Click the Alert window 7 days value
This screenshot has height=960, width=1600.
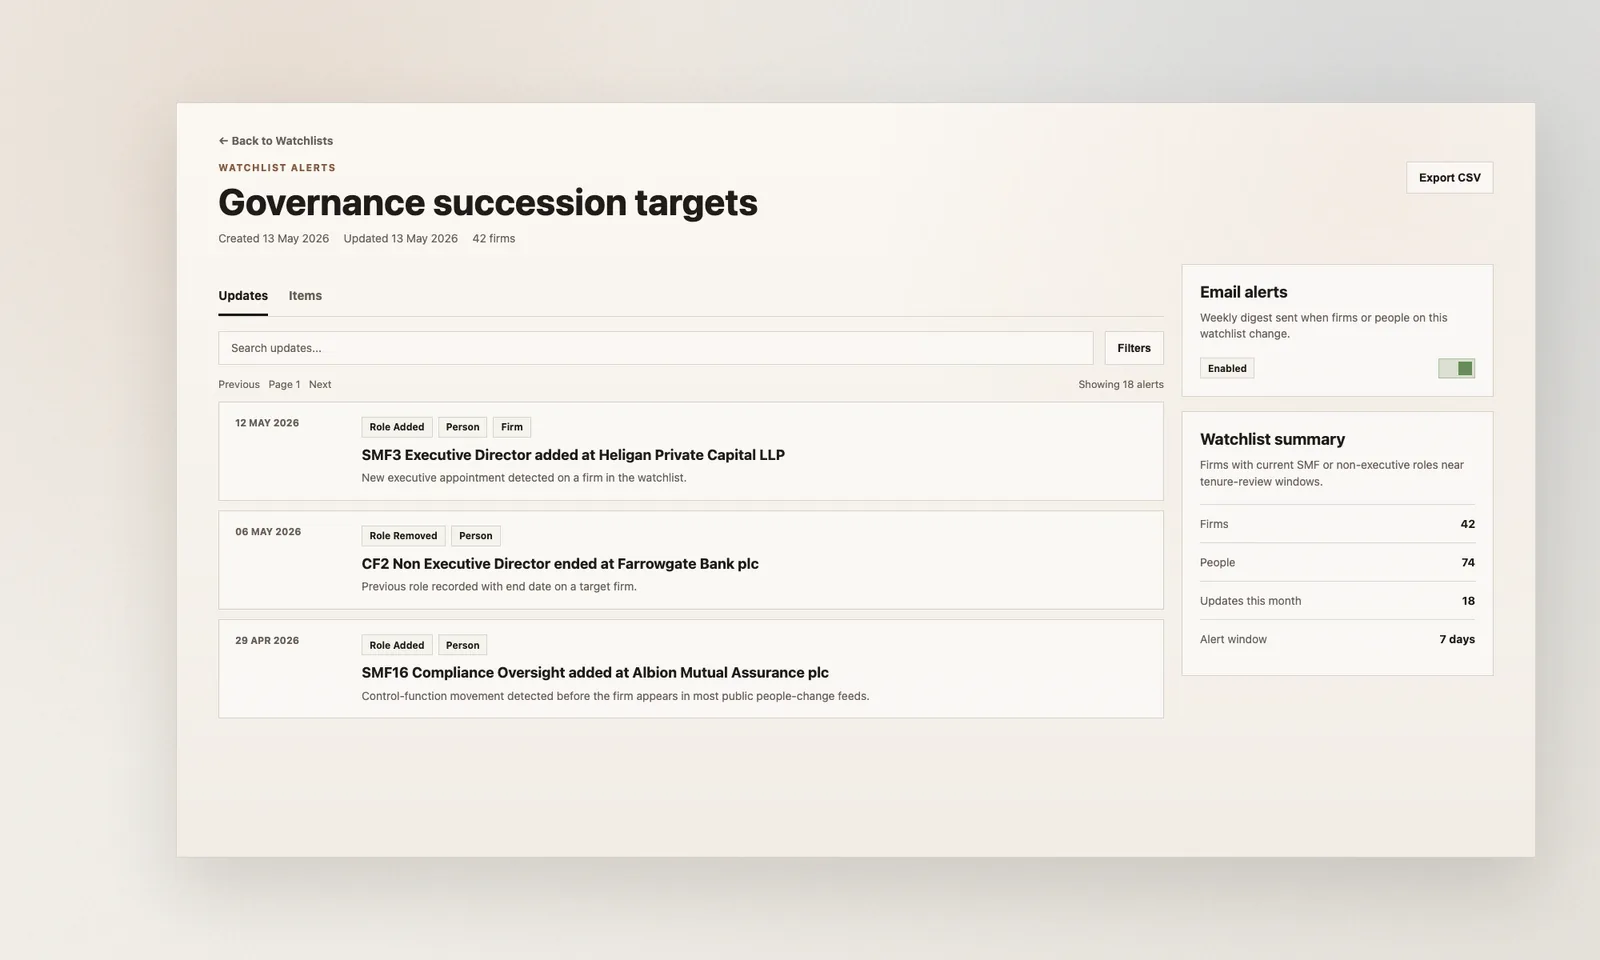coord(1457,640)
